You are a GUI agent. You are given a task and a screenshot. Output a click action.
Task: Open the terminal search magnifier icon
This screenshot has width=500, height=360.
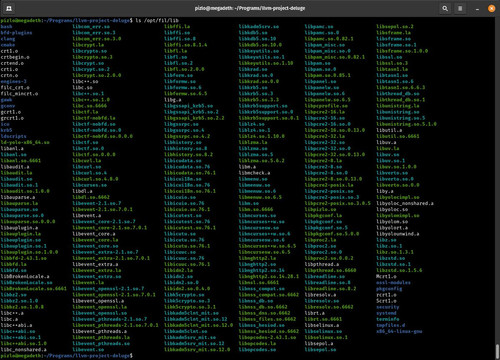pyautogui.click(x=445, y=8)
